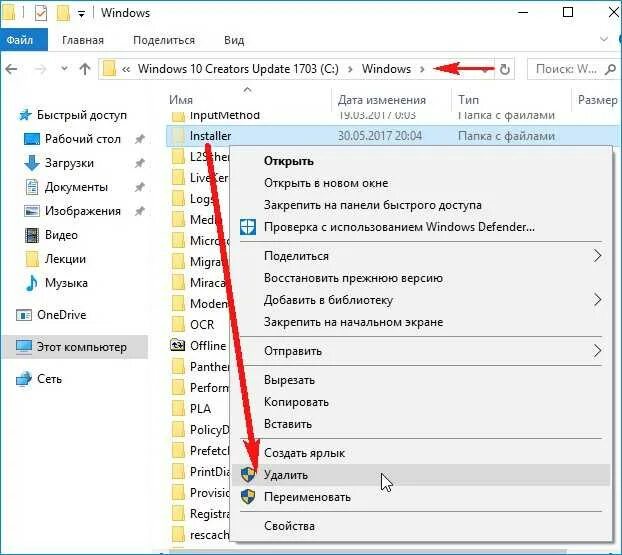Click the Сеть network icon
The image size is (622, 555).
point(24,379)
